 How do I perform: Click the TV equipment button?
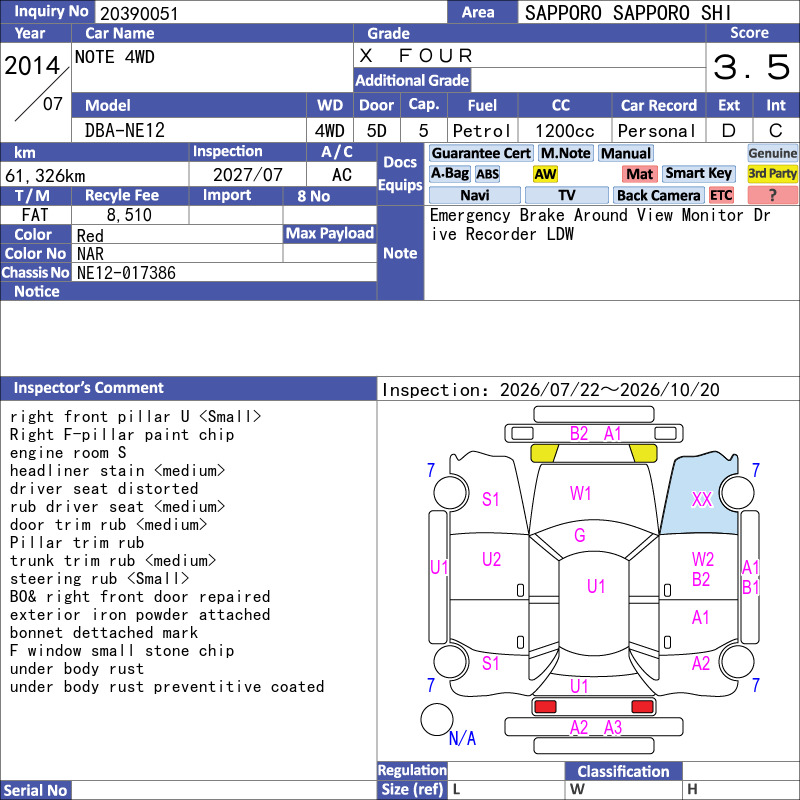pos(566,195)
